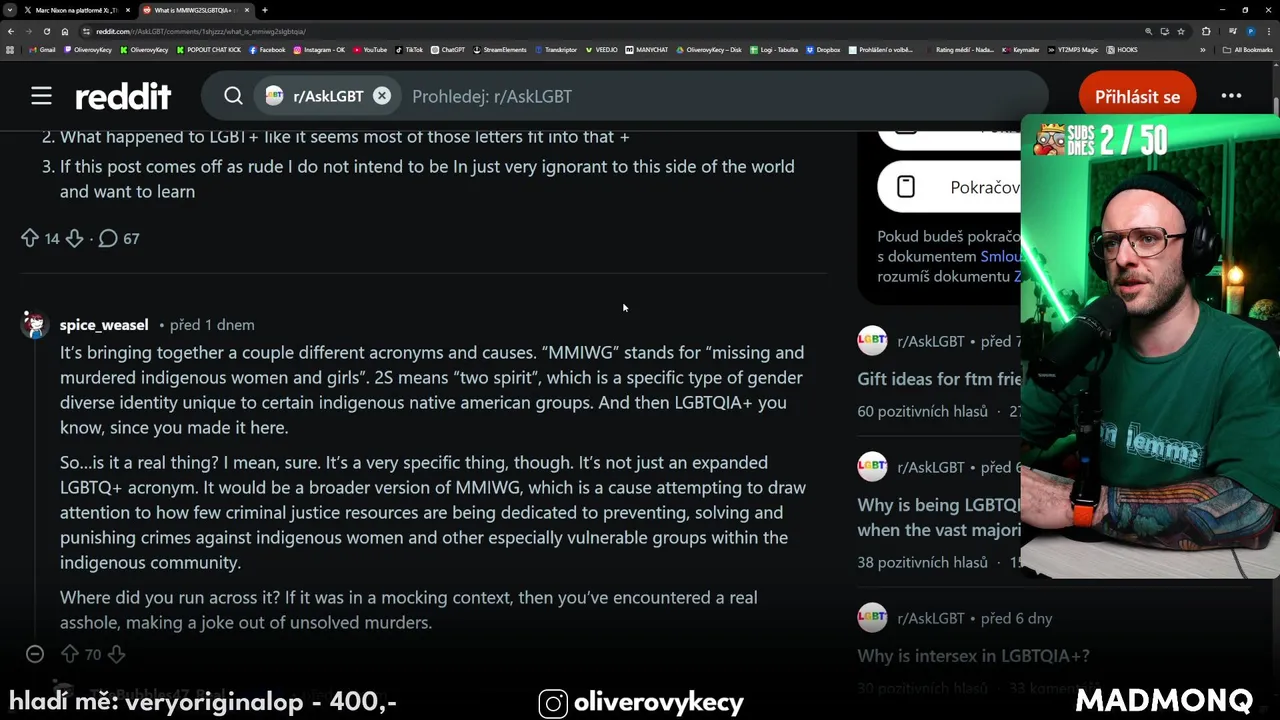Open the Chrome three-dot menu
This screenshot has height=720, width=1280.
click(1269, 31)
